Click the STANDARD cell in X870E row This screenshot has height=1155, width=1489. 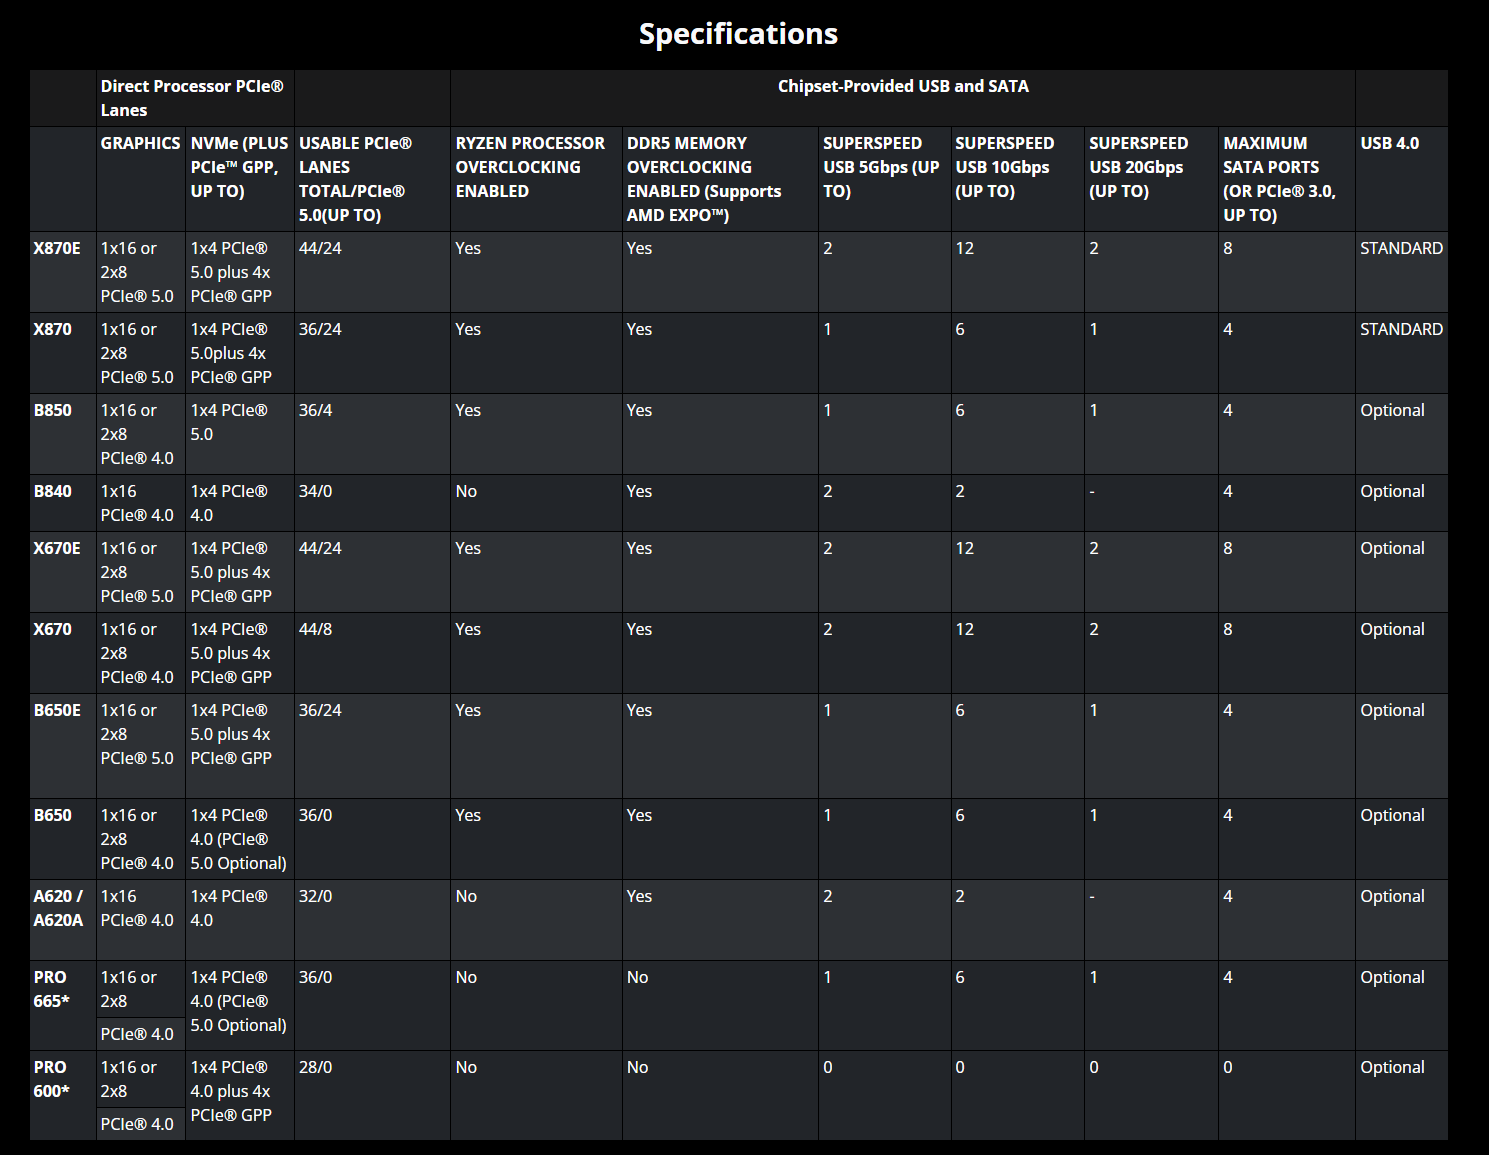coord(1401,248)
